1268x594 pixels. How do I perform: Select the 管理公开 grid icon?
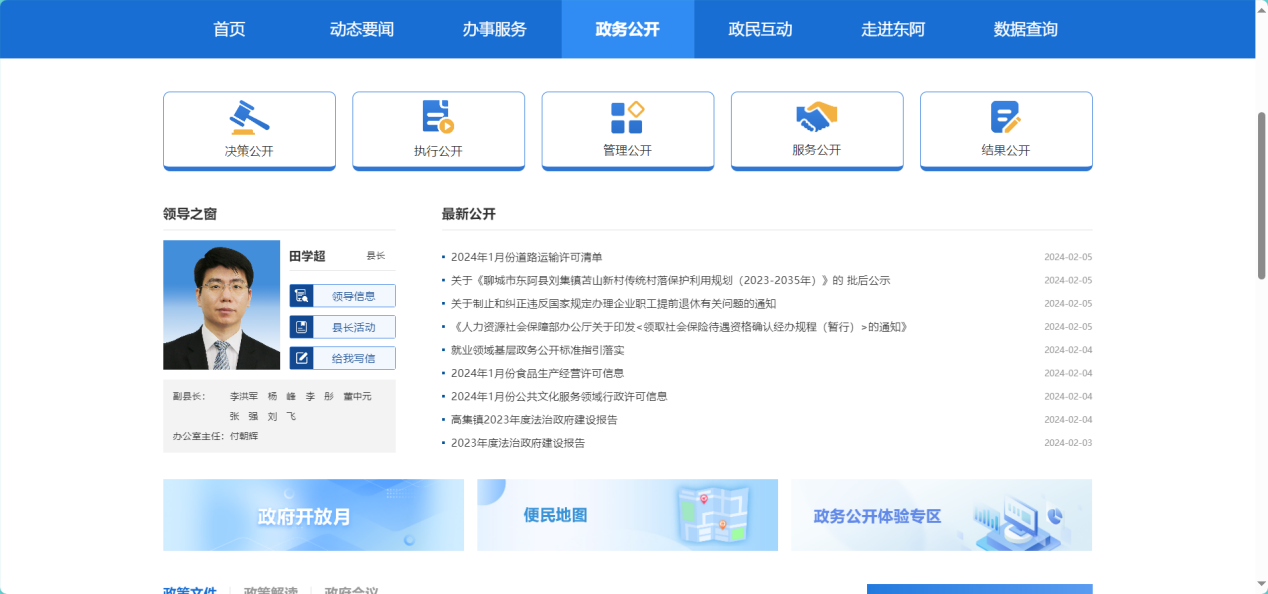627,117
